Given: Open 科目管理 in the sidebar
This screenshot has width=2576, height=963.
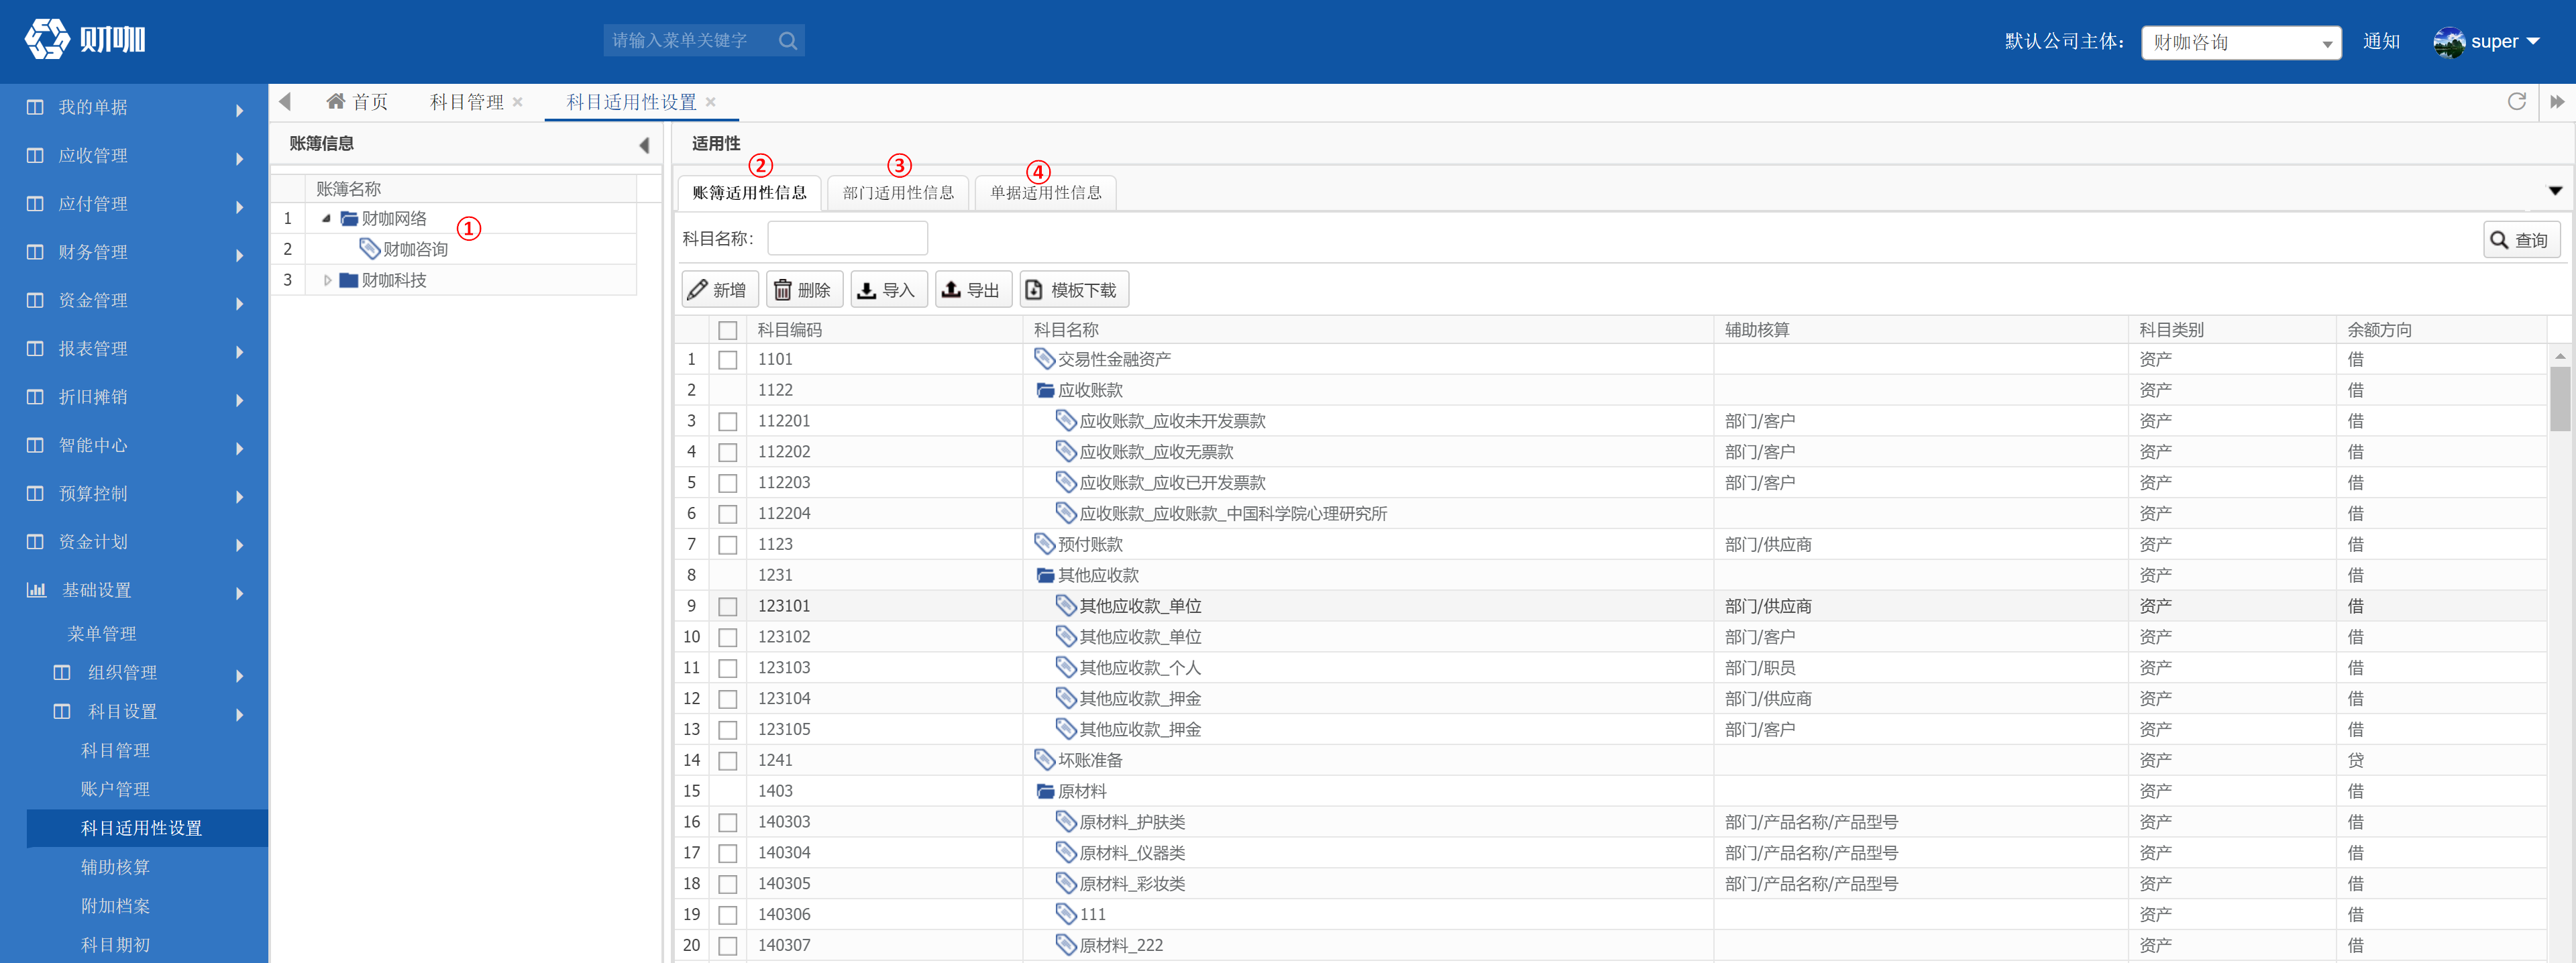Looking at the screenshot, I should click(115, 750).
